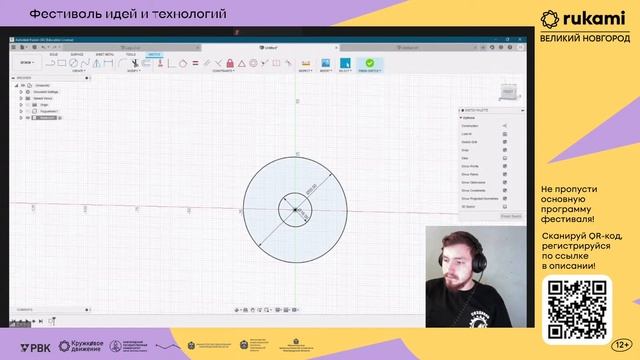This screenshot has width=640, height=360.
Task: Expand the Document Settings node
Action: (x=21, y=92)
